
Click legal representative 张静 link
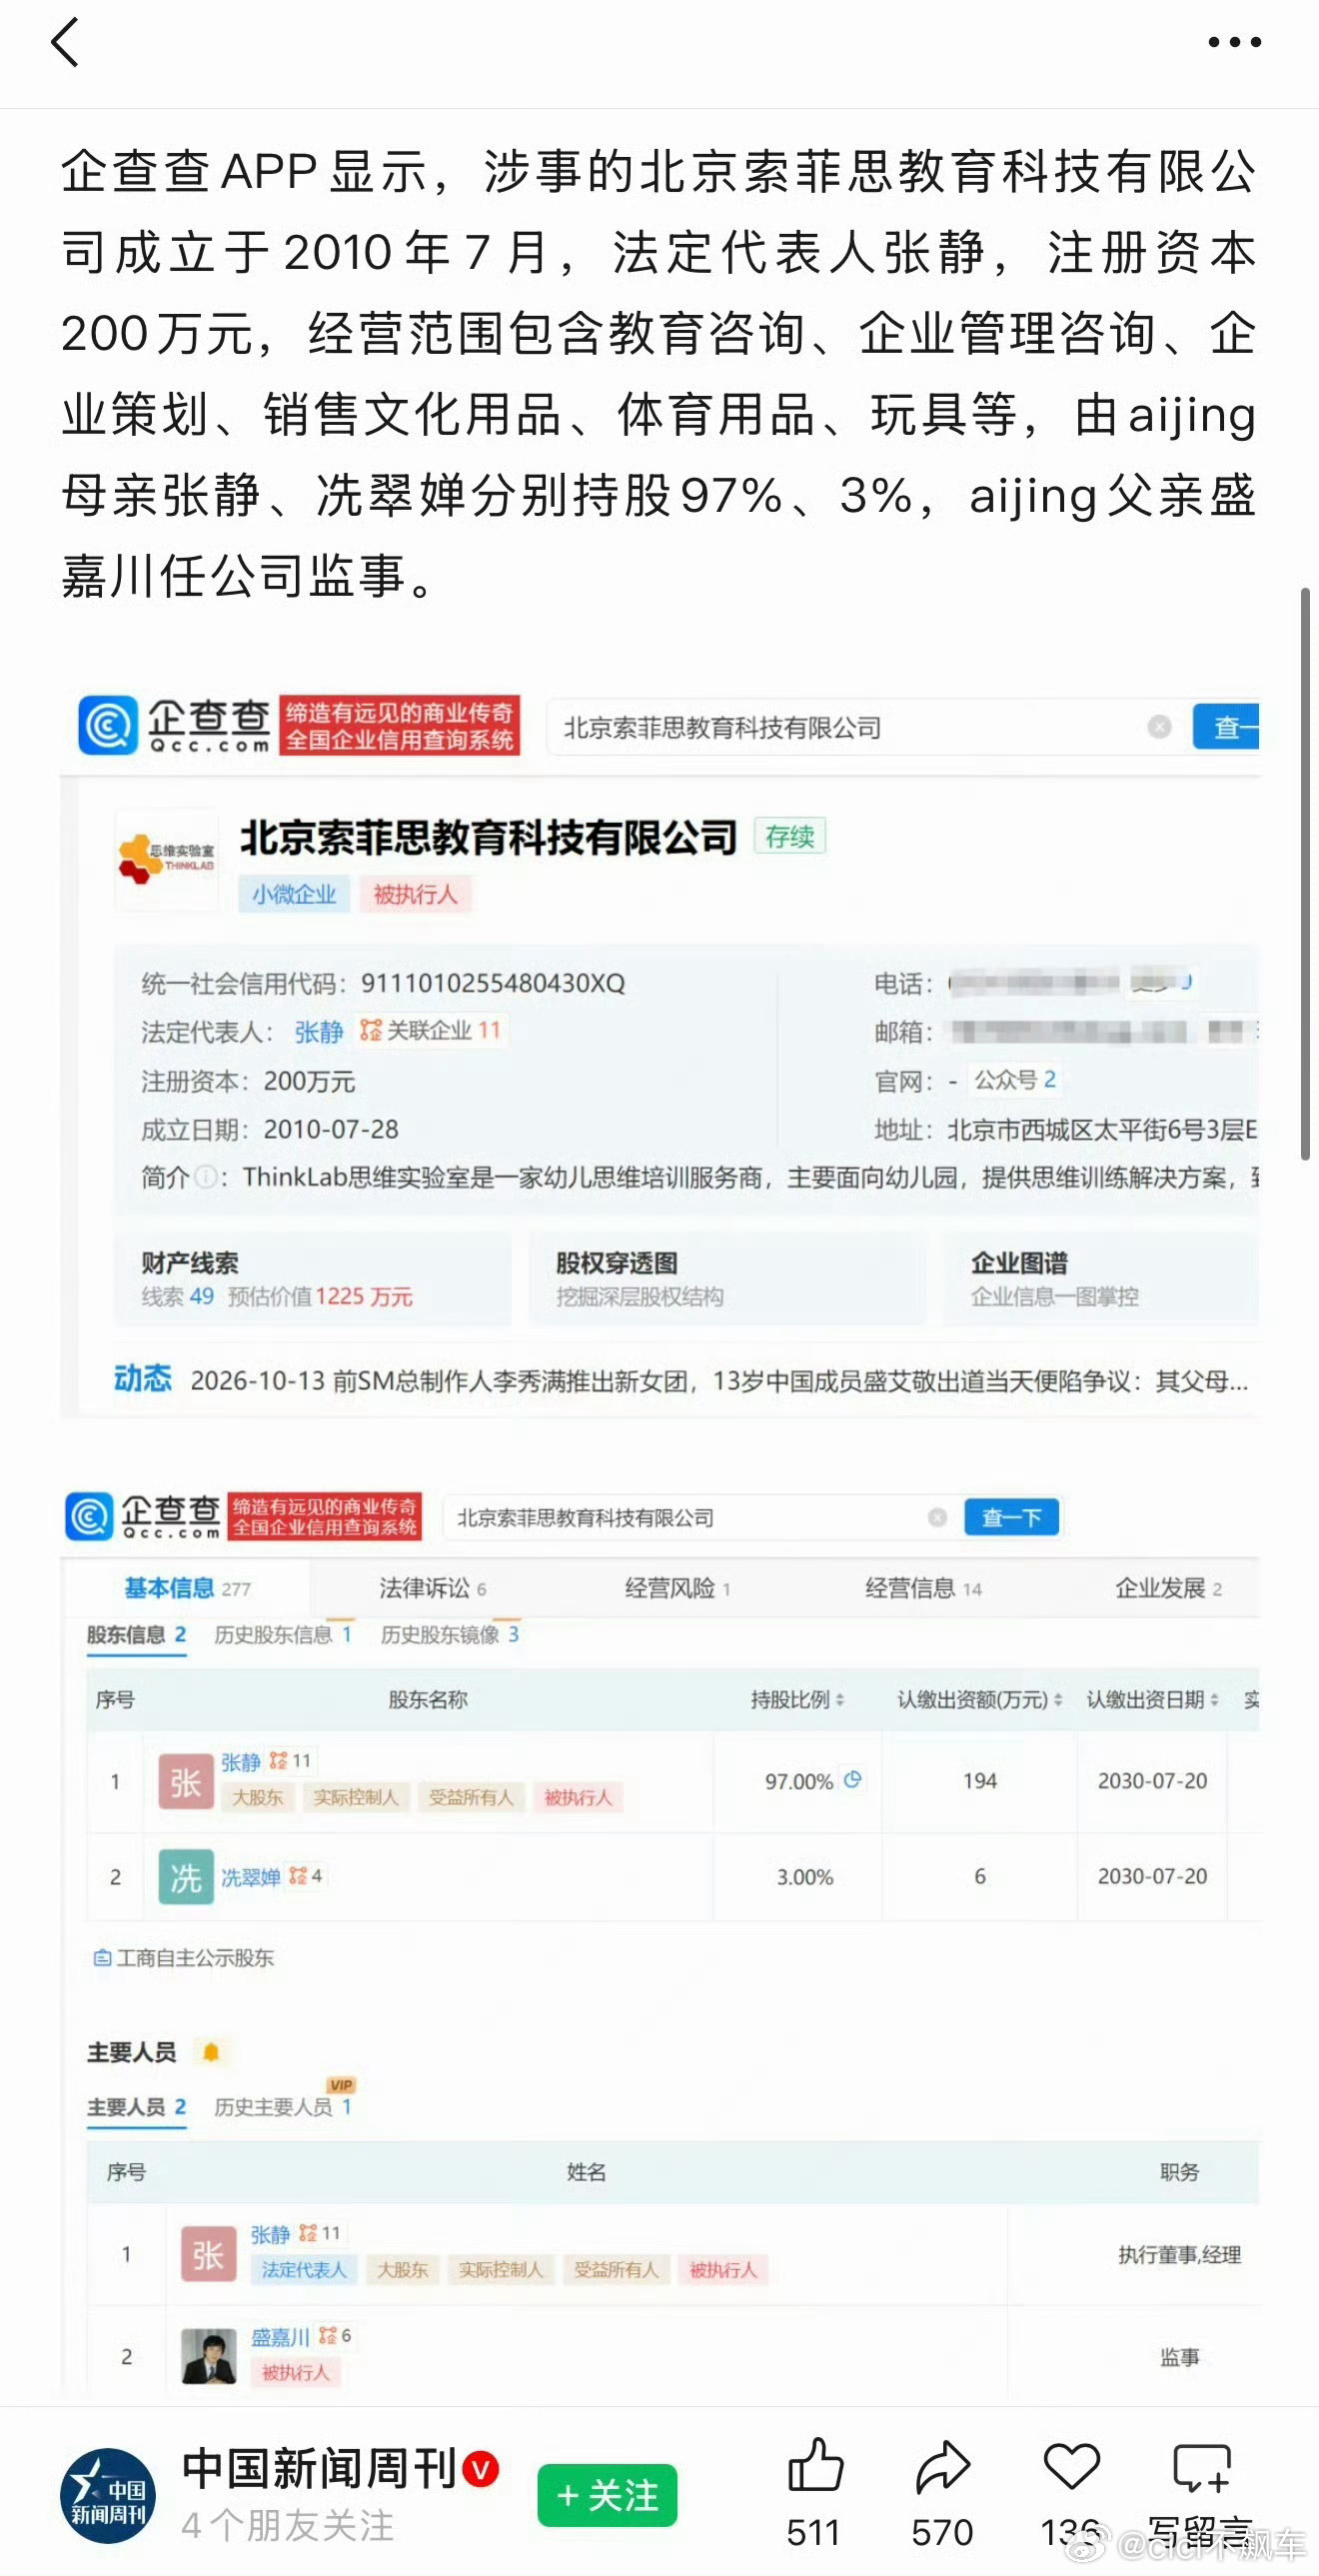tap(319, 1031)
